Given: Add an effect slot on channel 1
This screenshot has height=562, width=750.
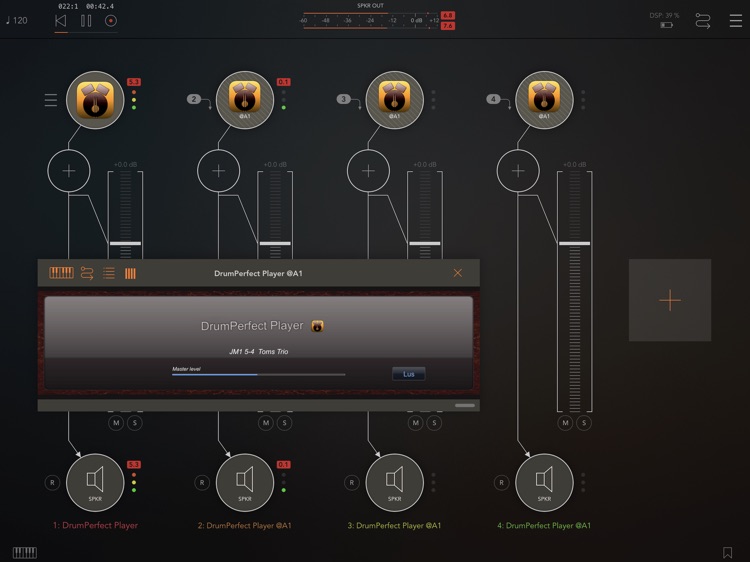Looking at the screenshot, I should (x=69, y=171).
